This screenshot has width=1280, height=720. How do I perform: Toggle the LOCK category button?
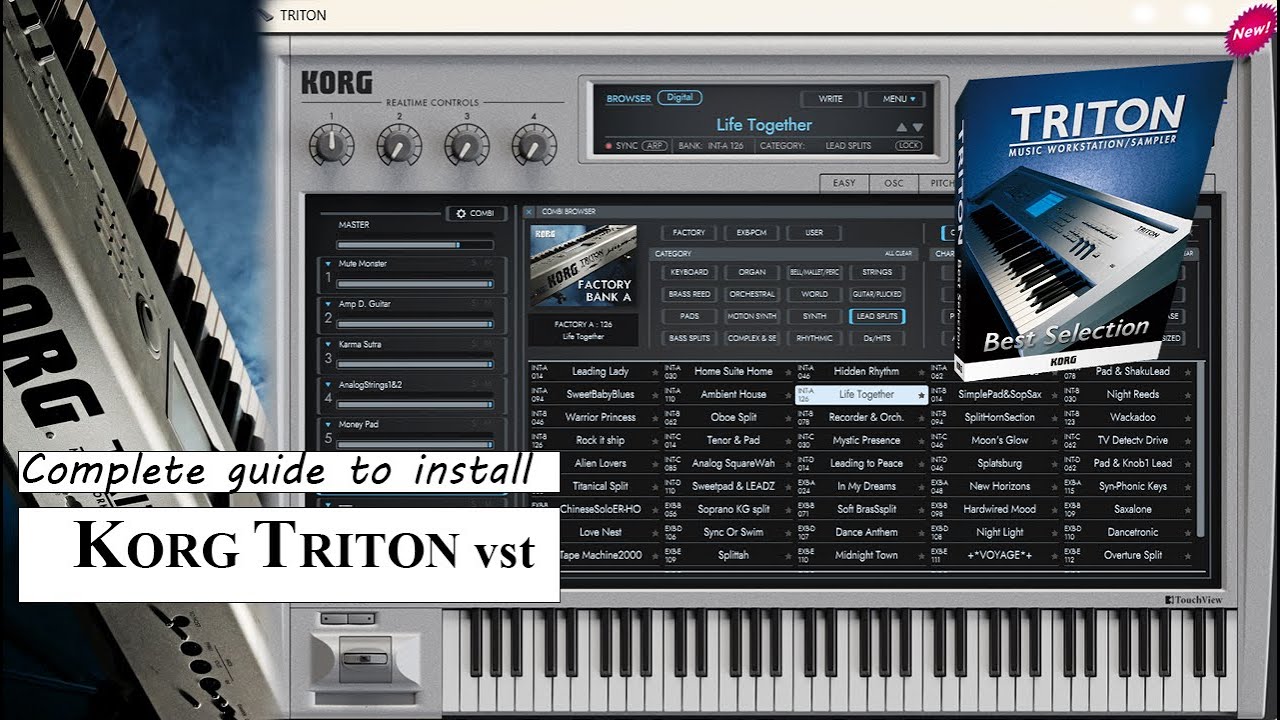(908, 146)
